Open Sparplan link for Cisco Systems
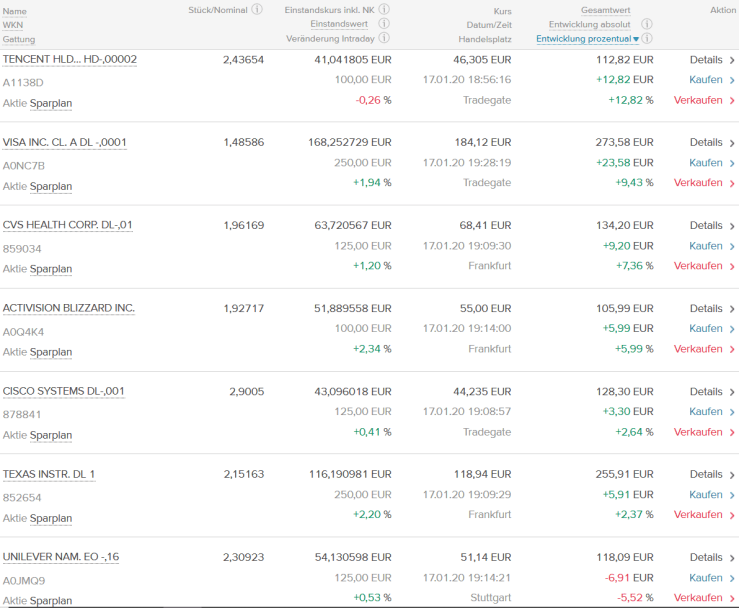 (51, 435)
